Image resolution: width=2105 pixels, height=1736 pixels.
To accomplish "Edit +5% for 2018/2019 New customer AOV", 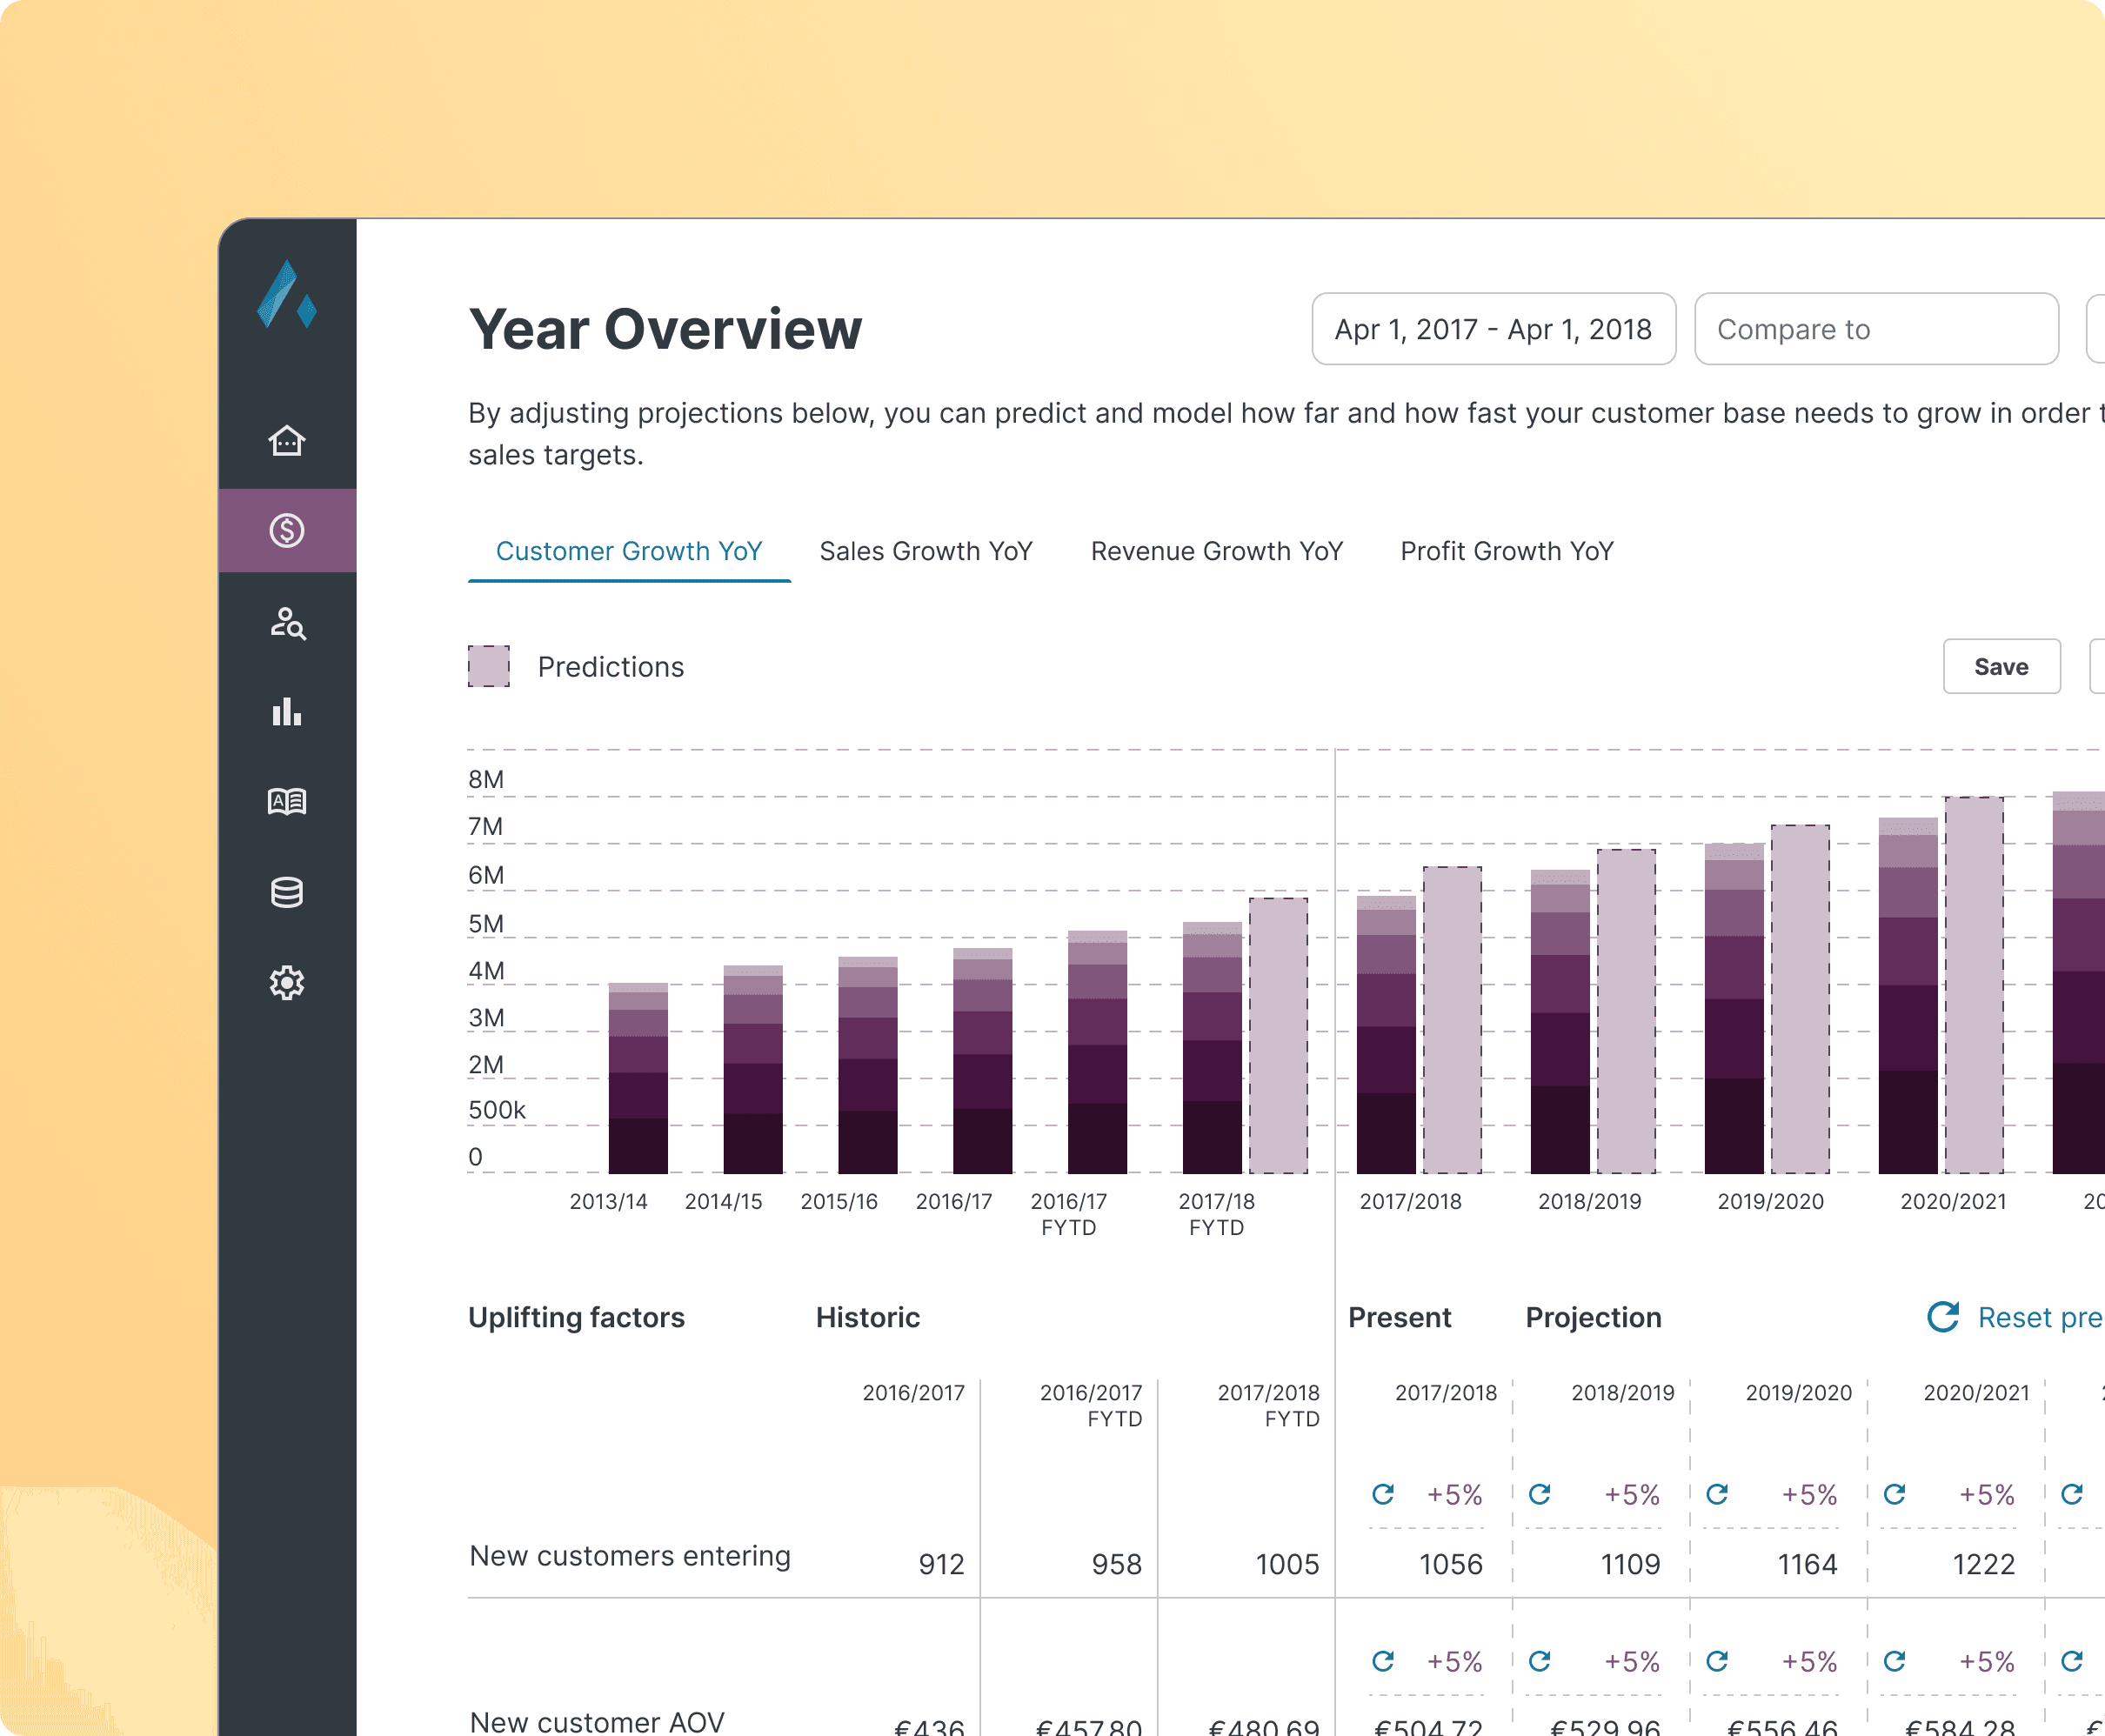I will coord(1632,1662).
